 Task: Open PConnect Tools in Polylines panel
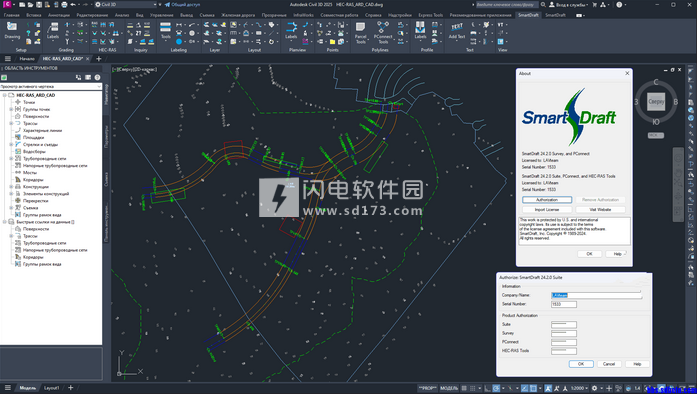pyautogui.click(x=383, y=32)
